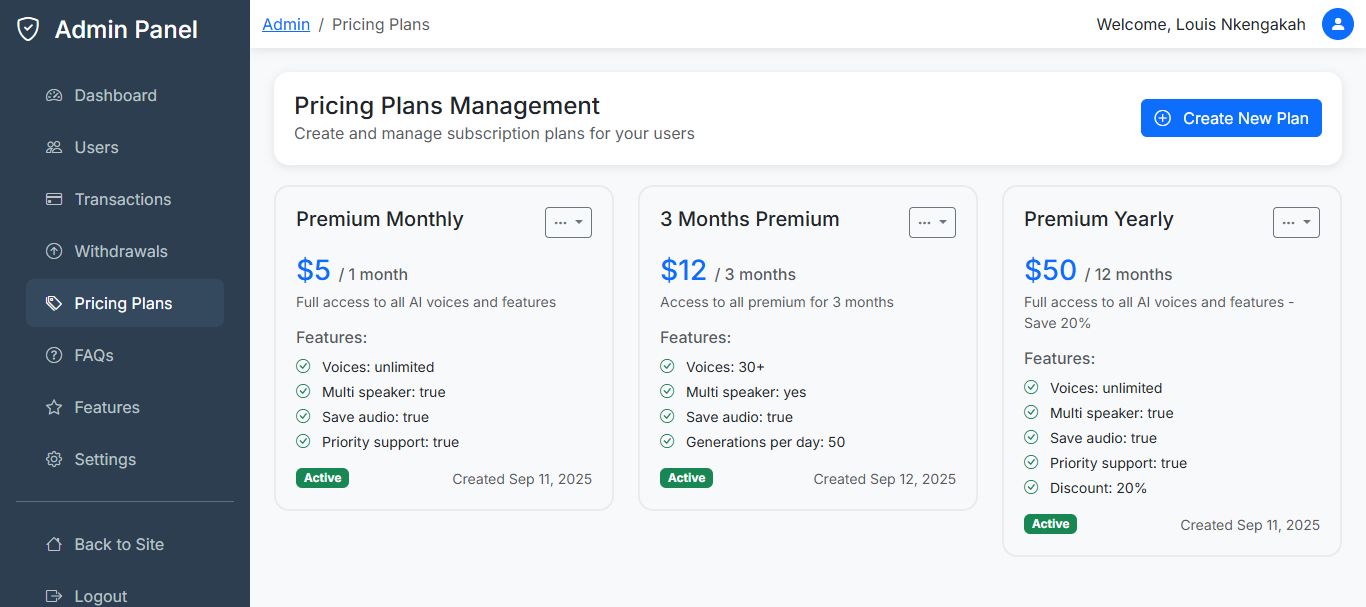The width and height of the screenshot is (1366, 607).
Task: Expand the Premium Yearly plan actions menu
Action: pos(1296,222)
